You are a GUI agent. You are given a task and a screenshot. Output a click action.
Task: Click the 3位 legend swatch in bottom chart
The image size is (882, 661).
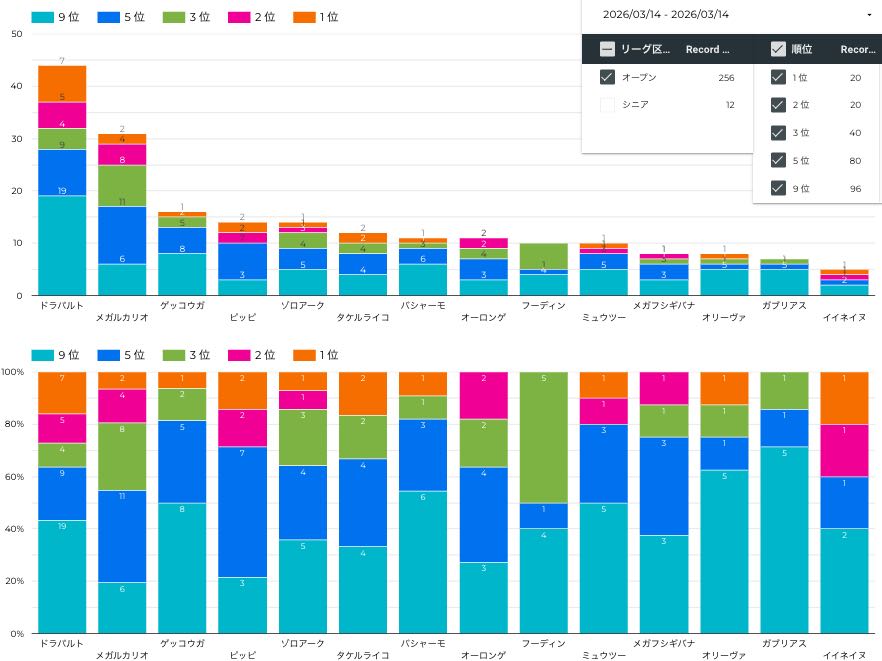click(x=175, y=355)
